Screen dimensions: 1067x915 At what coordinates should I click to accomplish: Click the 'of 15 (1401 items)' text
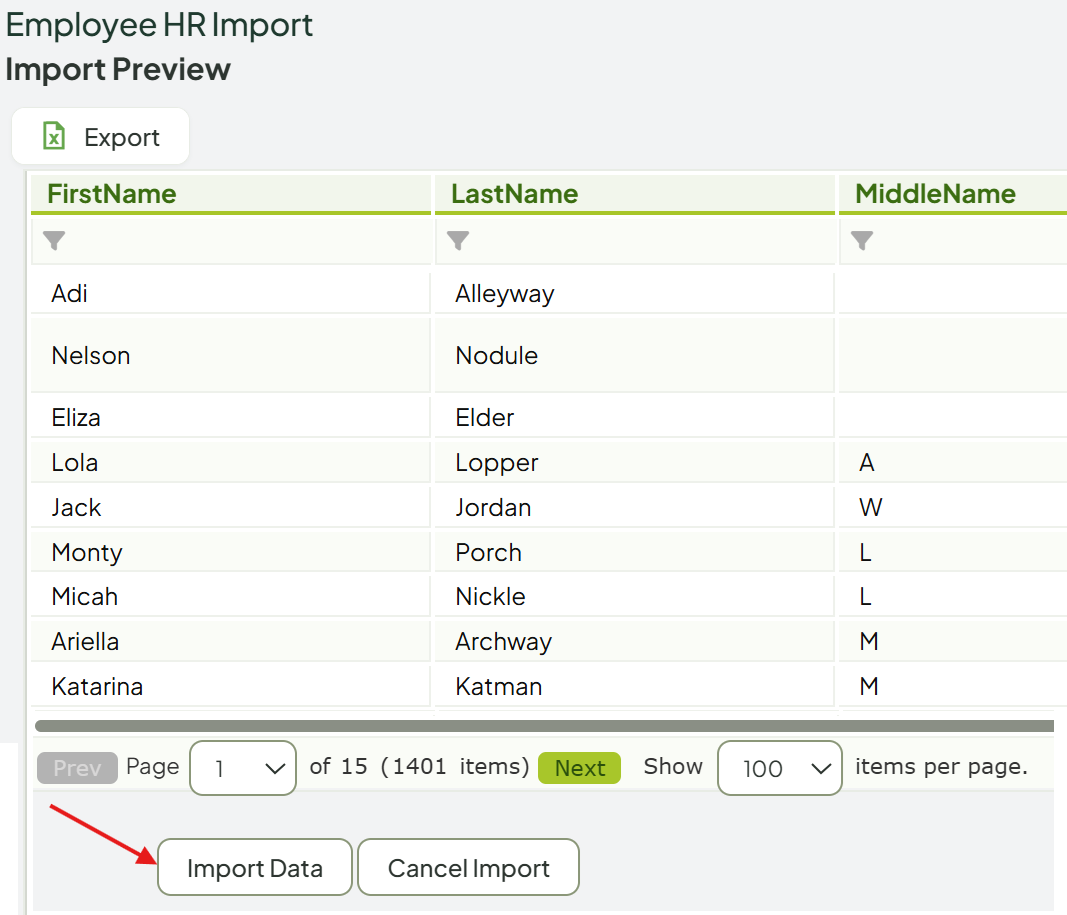click(x=419, y=767)
